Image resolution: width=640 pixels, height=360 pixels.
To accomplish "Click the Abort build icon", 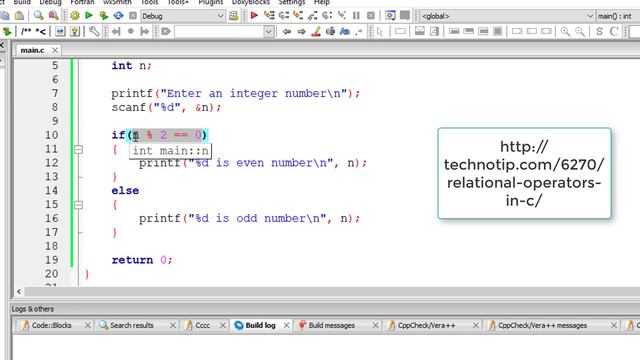I will click(133, 16).
